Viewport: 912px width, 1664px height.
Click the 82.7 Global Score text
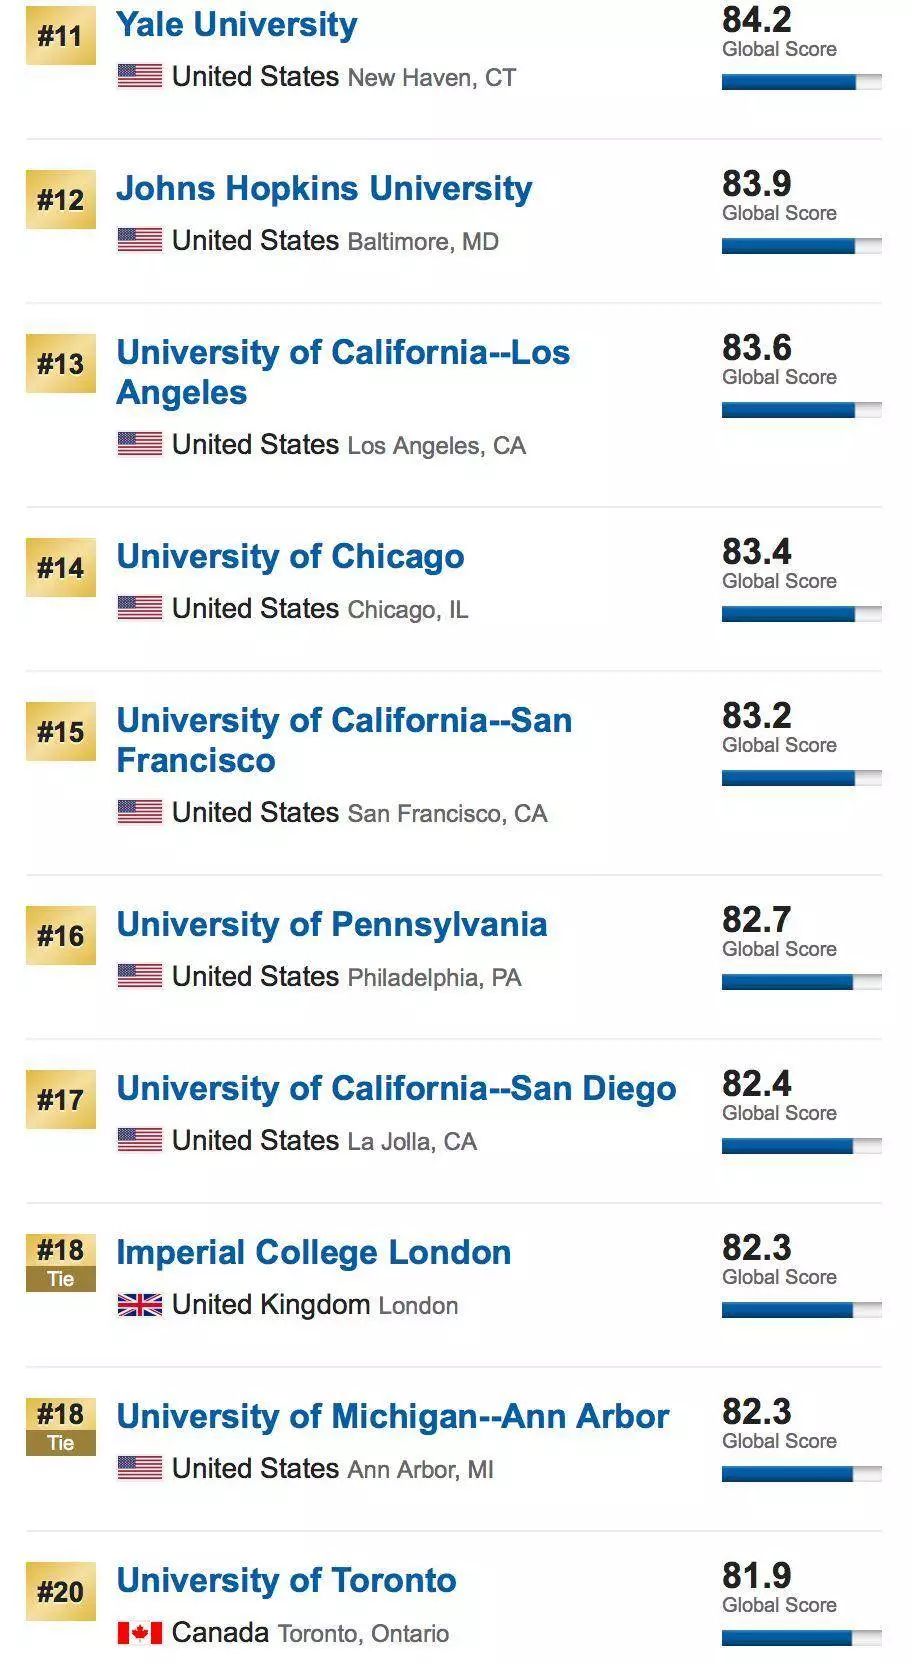pos(779,949)
